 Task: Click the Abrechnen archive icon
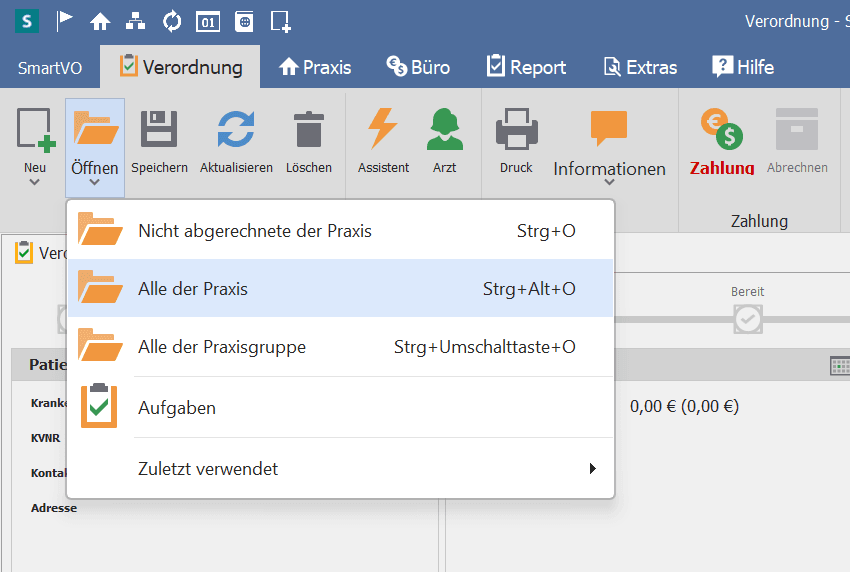pos(796,129)
